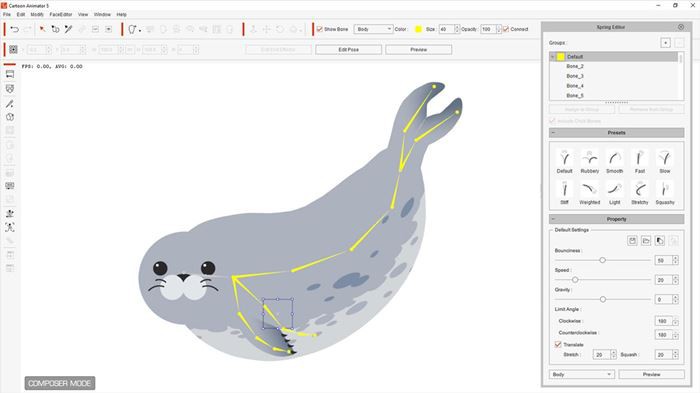
Task: Apply the Stretchy spring preset
Action: coord(640,193)
